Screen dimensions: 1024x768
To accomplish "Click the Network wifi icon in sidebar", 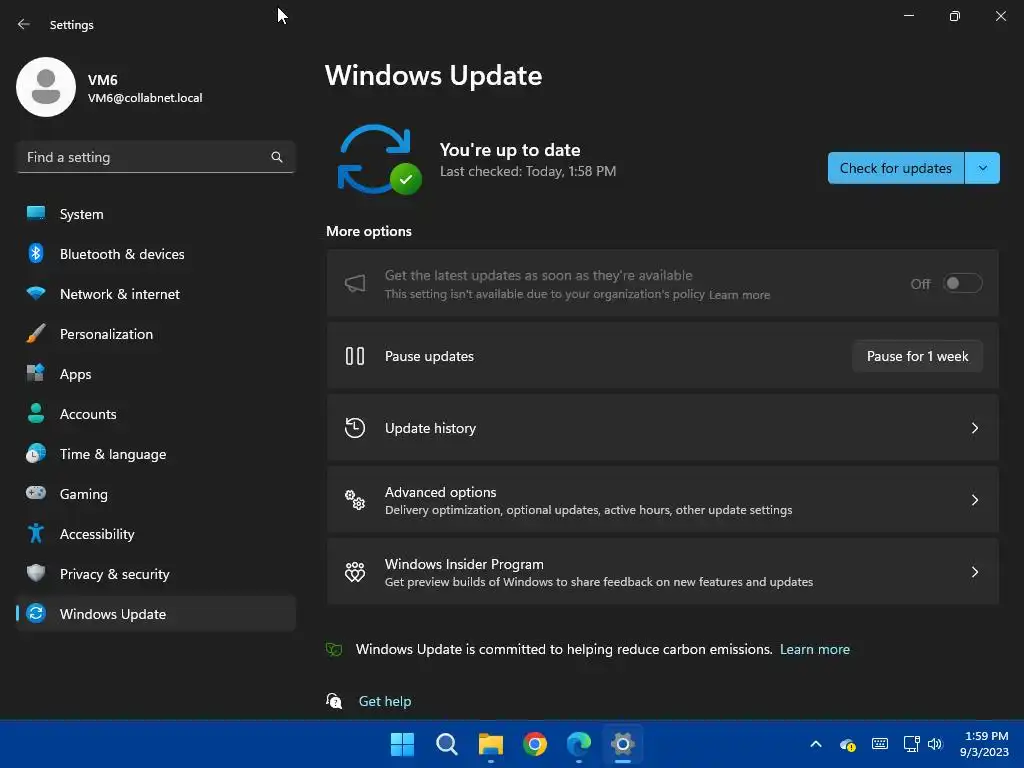I will click(36, 293).
